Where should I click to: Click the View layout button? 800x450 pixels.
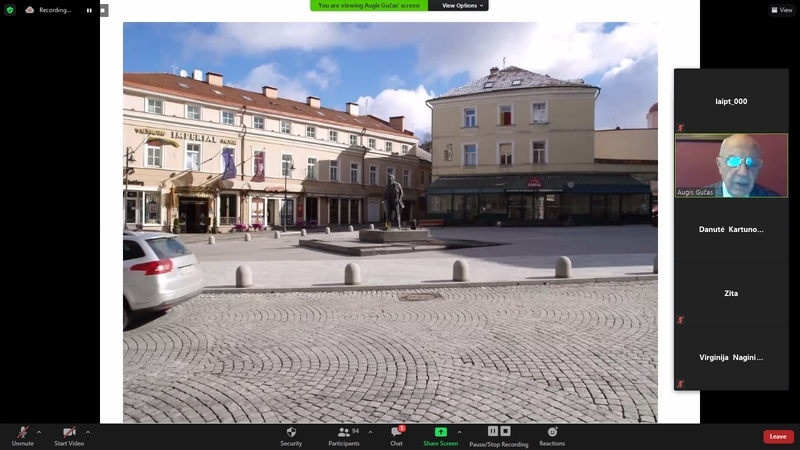(782, 10)
